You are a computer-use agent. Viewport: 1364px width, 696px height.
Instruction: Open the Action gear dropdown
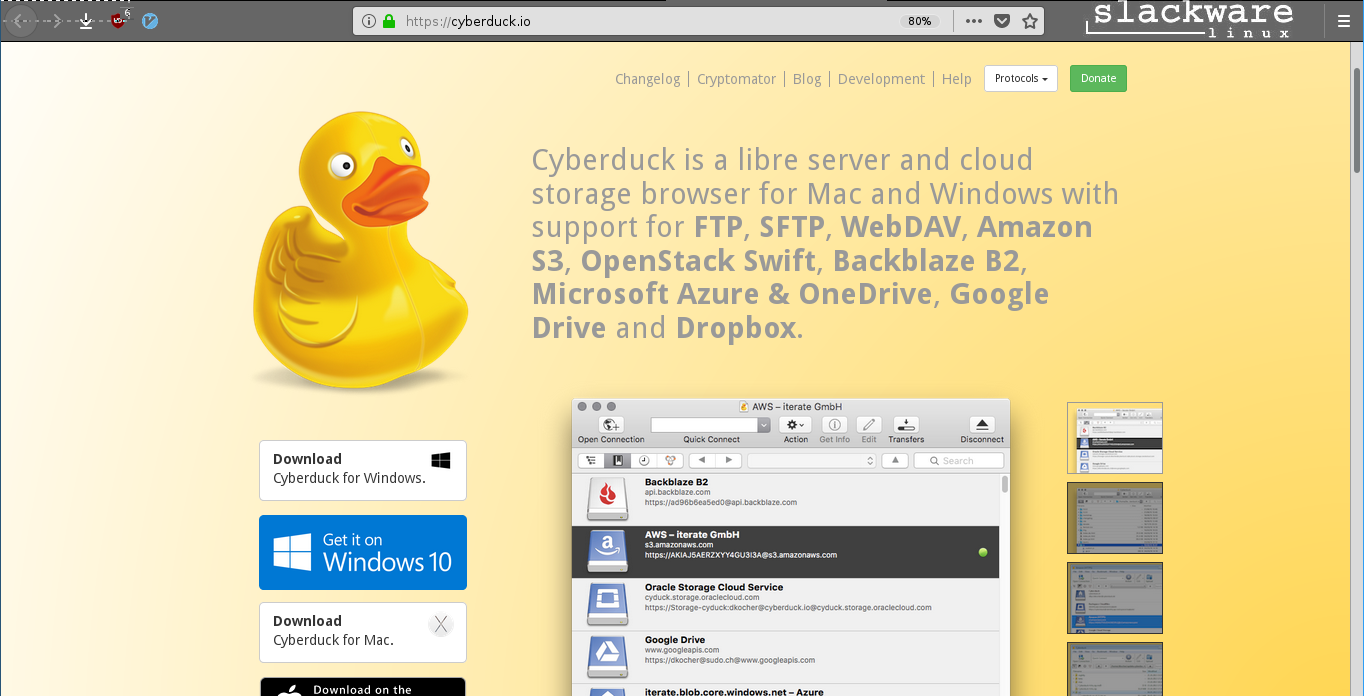coord(796,425)
